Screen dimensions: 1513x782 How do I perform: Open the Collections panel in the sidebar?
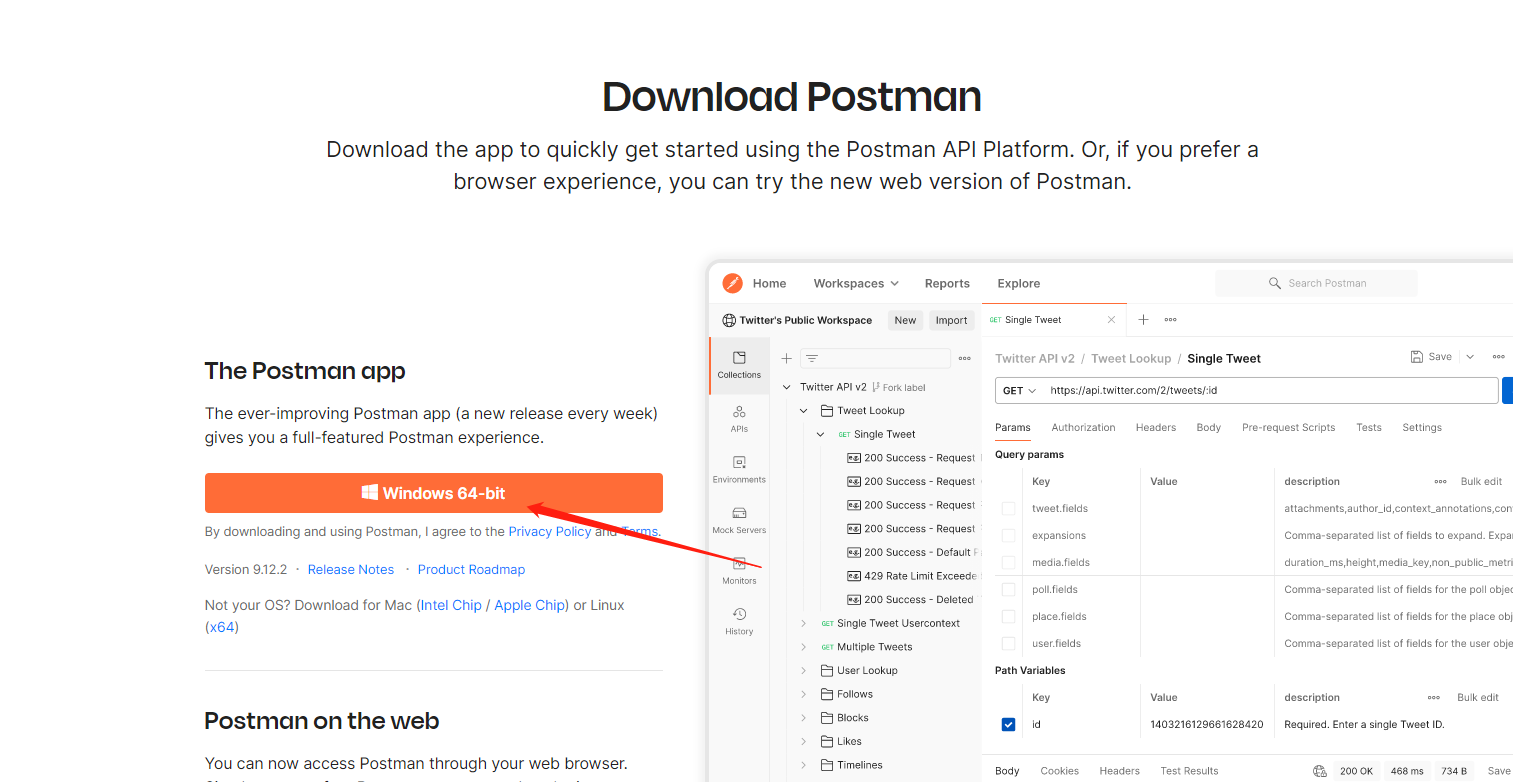739,365
